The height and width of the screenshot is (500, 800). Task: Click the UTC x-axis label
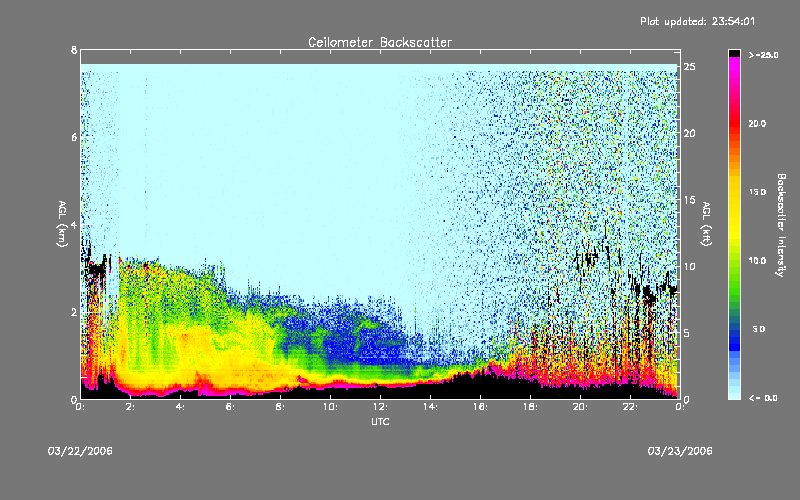coord(379,423)
